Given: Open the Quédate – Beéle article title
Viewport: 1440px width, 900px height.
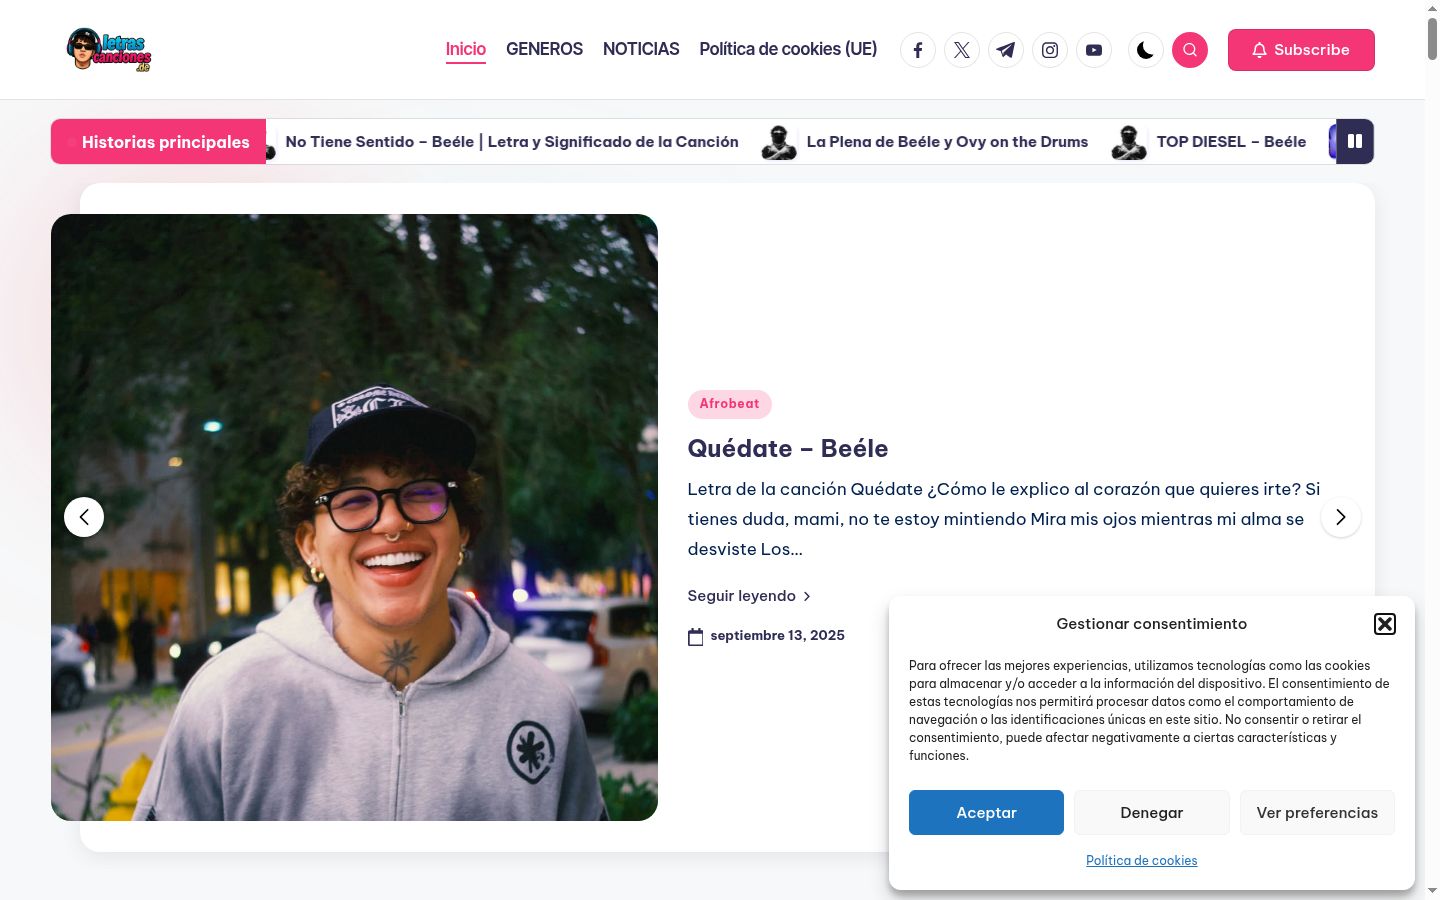Looking at the screenshot, I should (x=788, y=448).
